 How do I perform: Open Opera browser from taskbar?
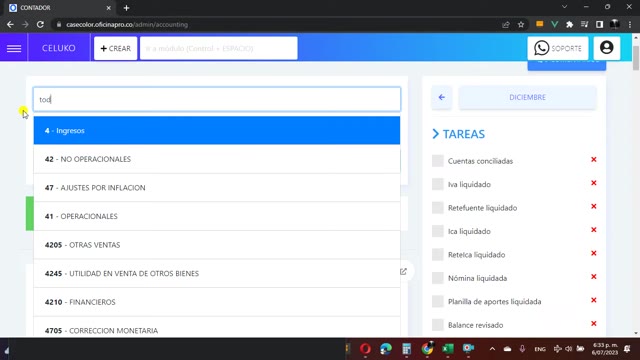(365, 349)
